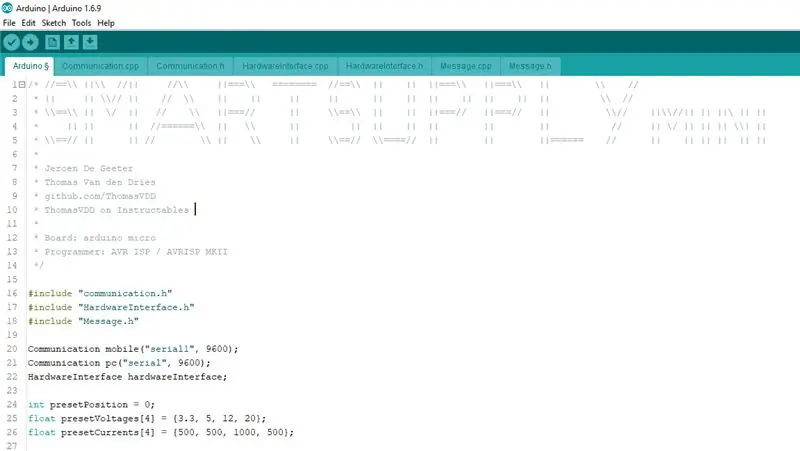Switch to the Message.h tab
800x451 pixels.
[530, 66]
